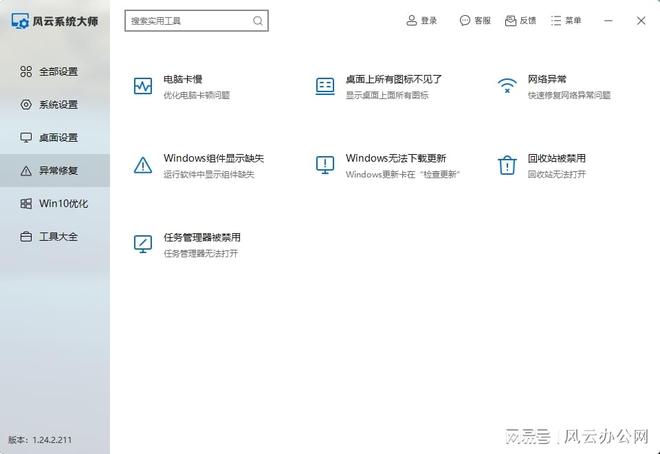The width and height of the screenshot is (660, 454).
Task: Click the 电脑卡慢 pulse monitor icon
Action: click(143, 86)
